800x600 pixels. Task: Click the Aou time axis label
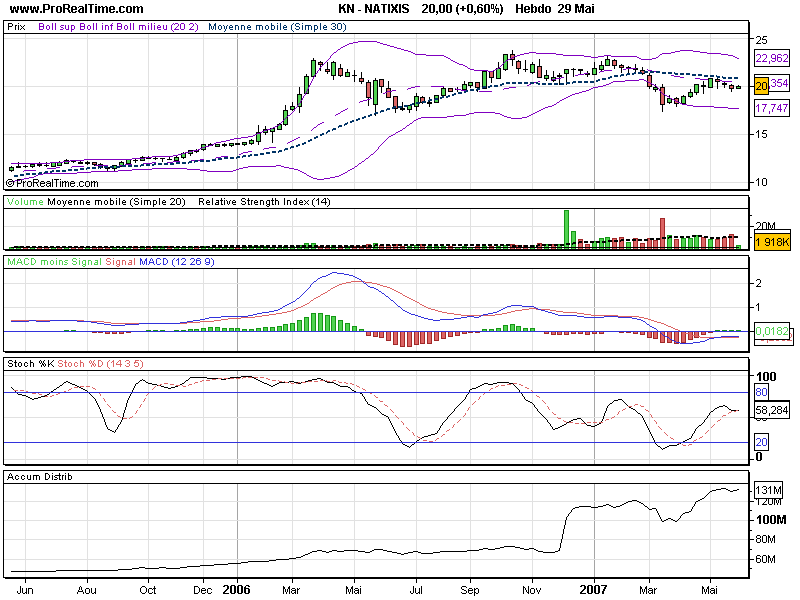87,590
